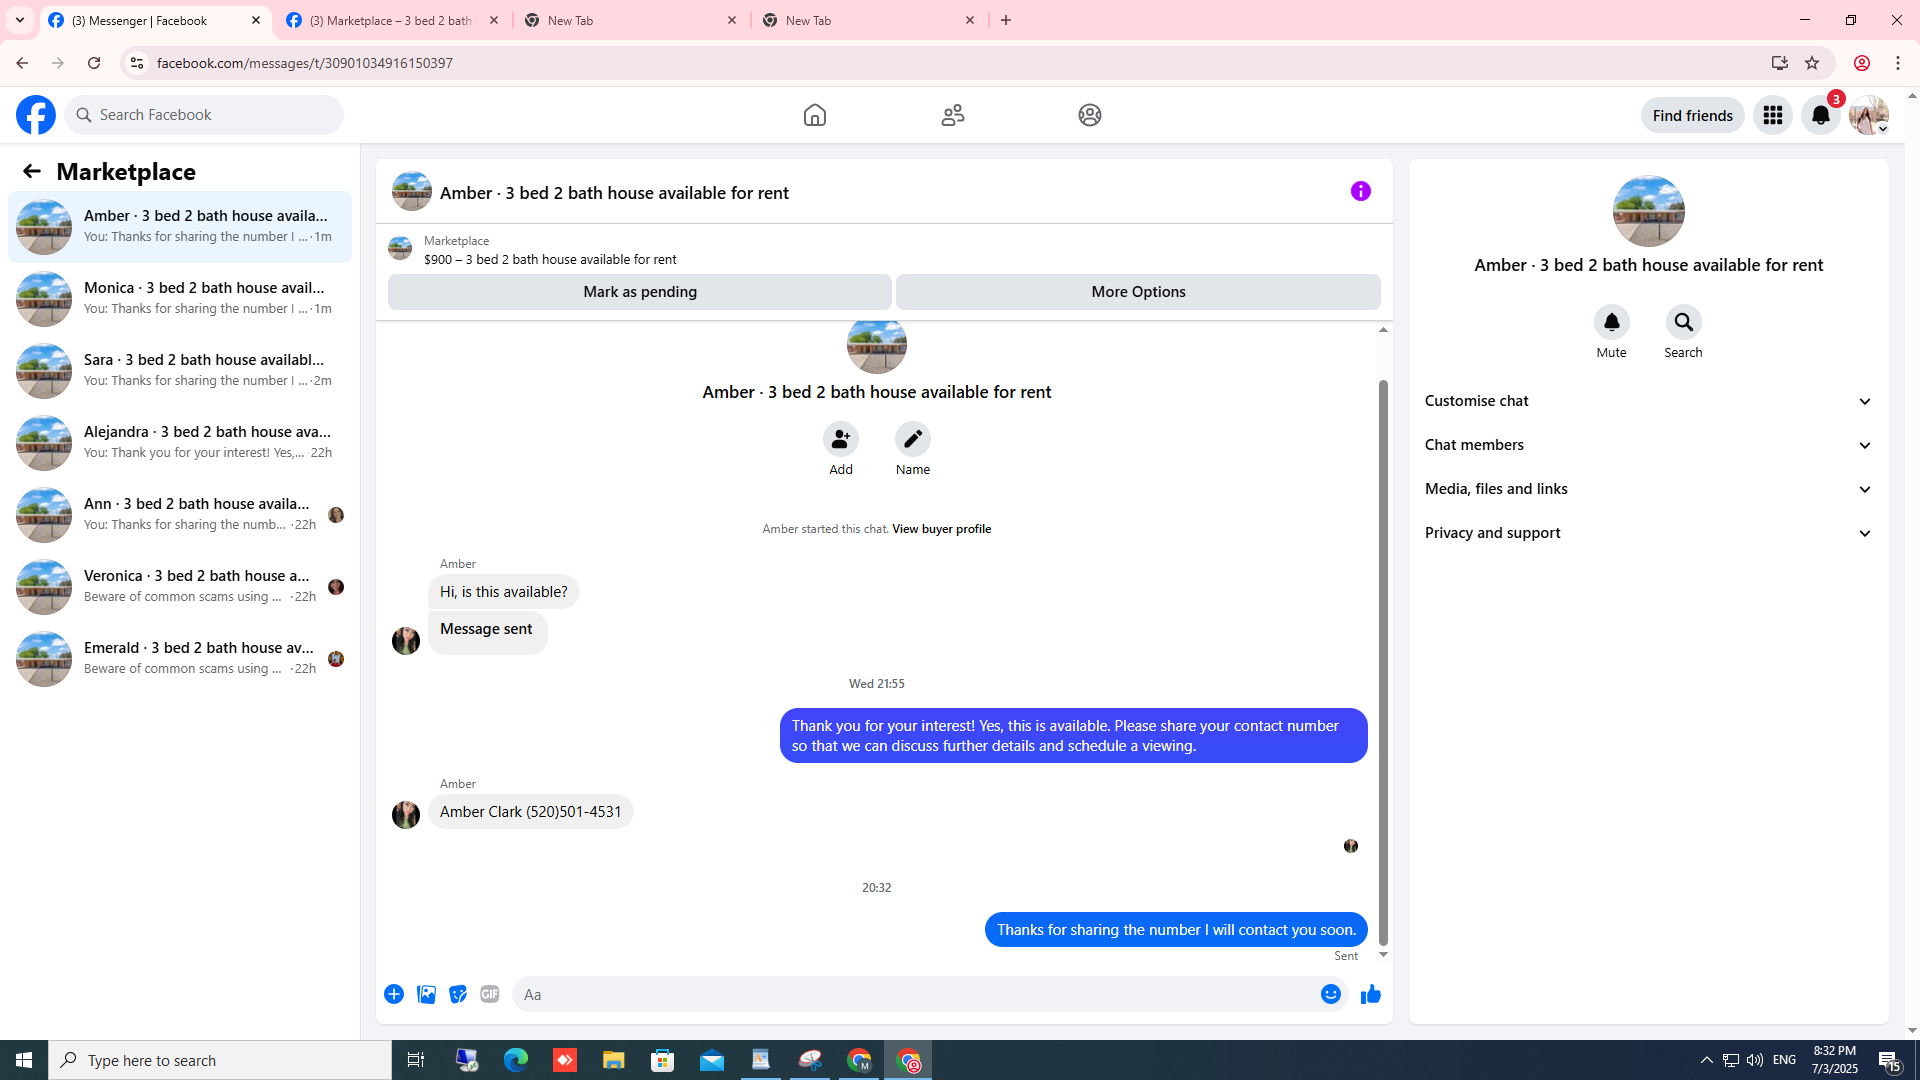This screenshot has height=1080, width=1920.
Task: Switch to the Marketplace browser tab
Action: point(392,20)
